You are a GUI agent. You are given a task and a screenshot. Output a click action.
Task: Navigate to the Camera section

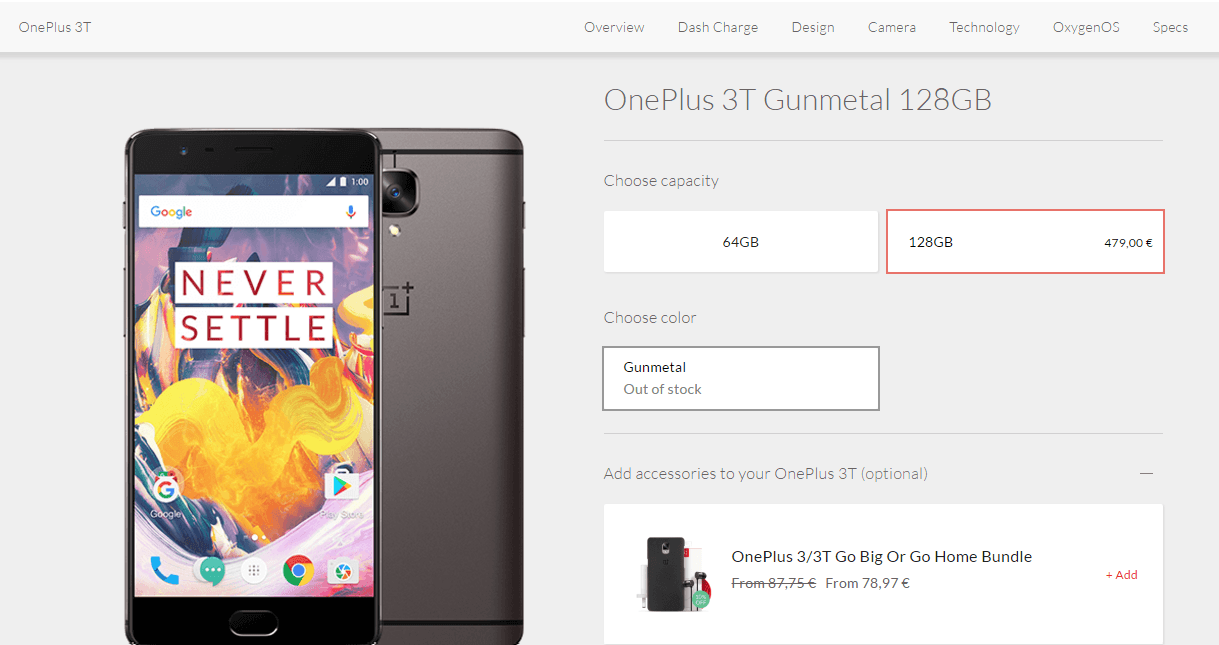(x=892, y=27)
